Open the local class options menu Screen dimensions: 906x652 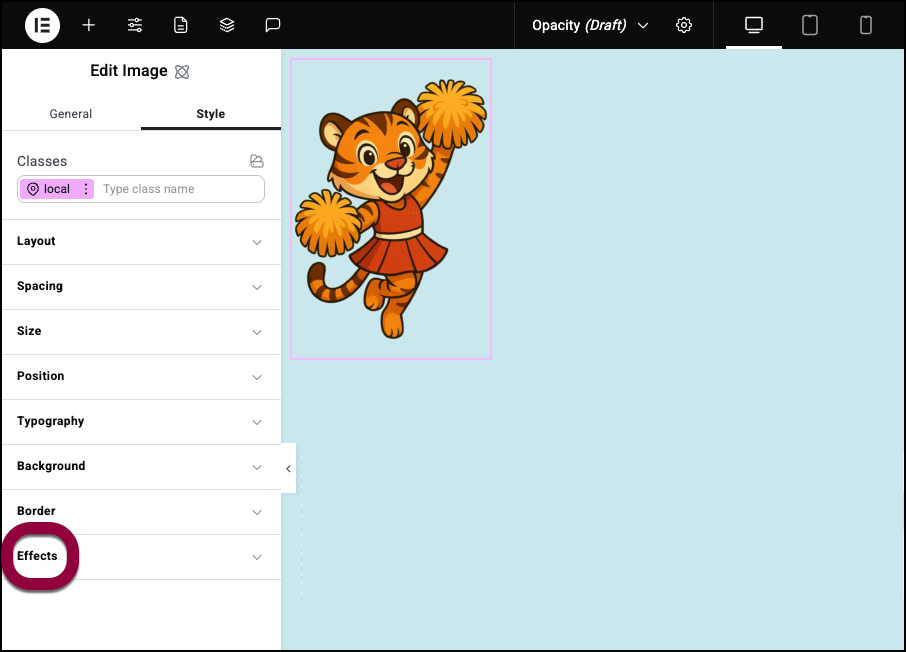86,189
